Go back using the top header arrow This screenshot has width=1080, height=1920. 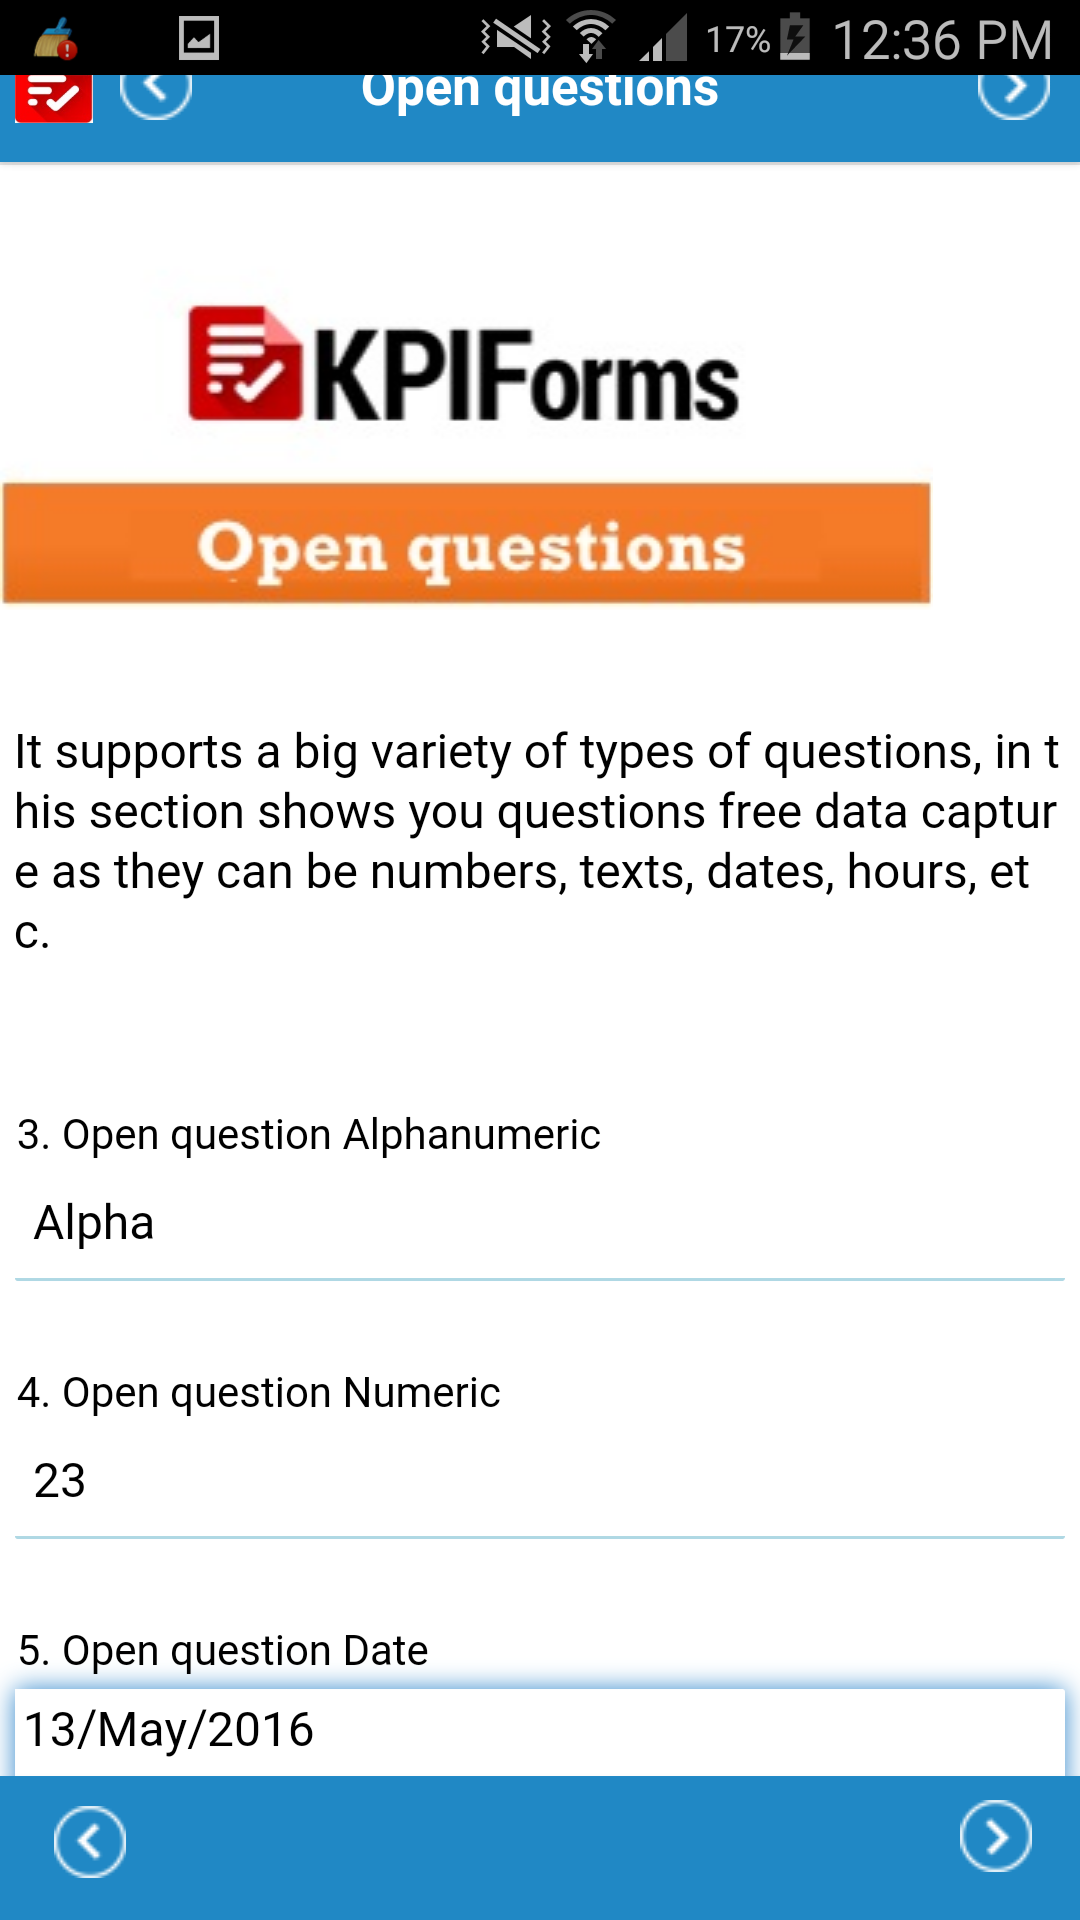click(155, 92)
